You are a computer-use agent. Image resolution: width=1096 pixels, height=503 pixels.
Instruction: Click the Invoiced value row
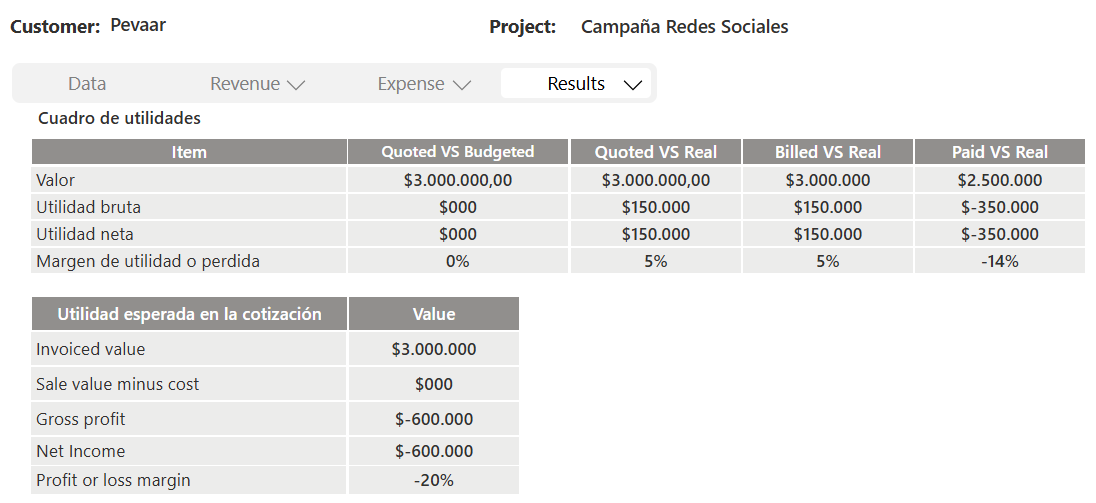(x=91, y=349)
